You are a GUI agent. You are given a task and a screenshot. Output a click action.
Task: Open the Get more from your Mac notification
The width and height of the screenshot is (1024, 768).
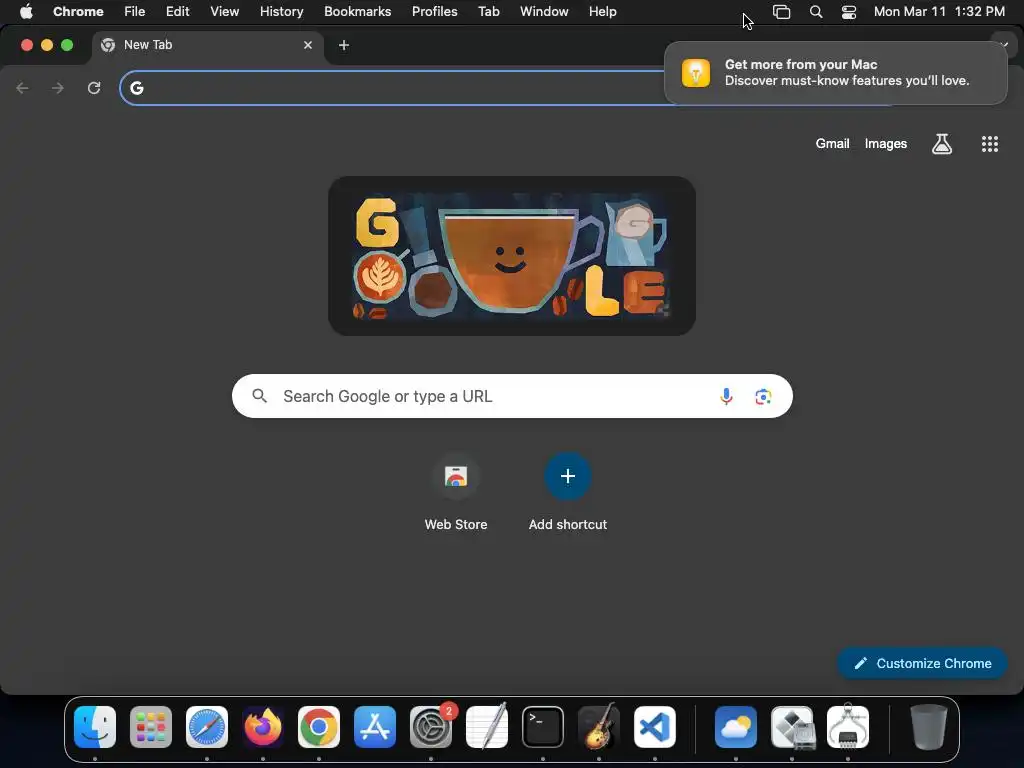click(x=836, y=72)
